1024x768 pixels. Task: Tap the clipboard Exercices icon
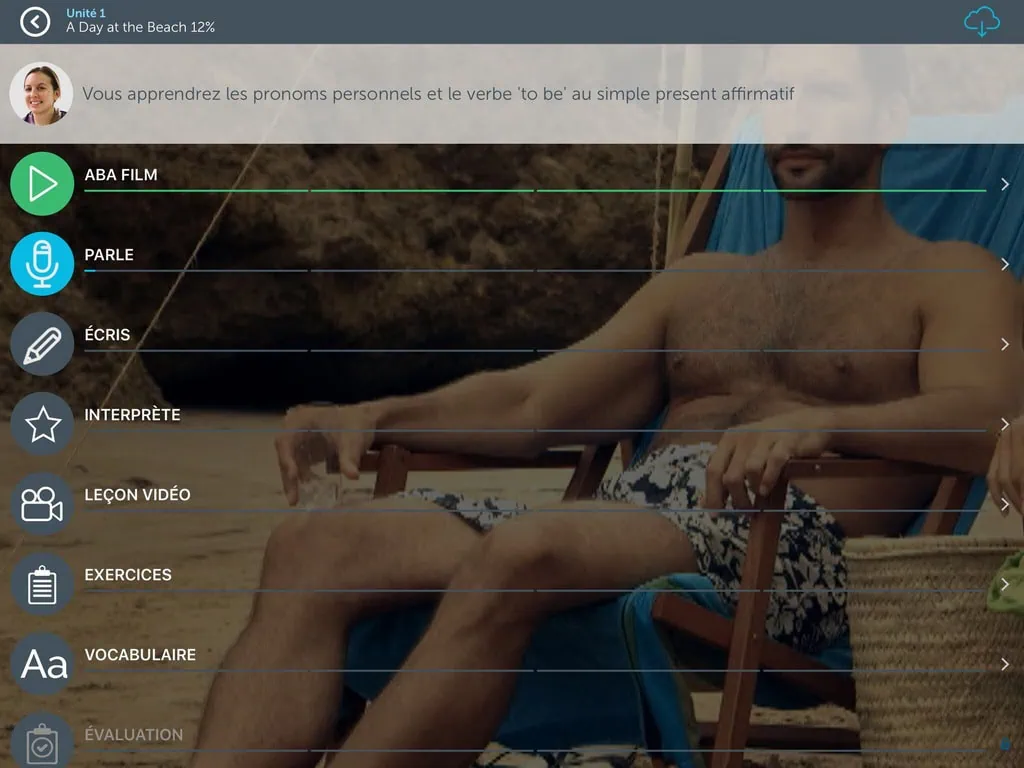[42, 584]
